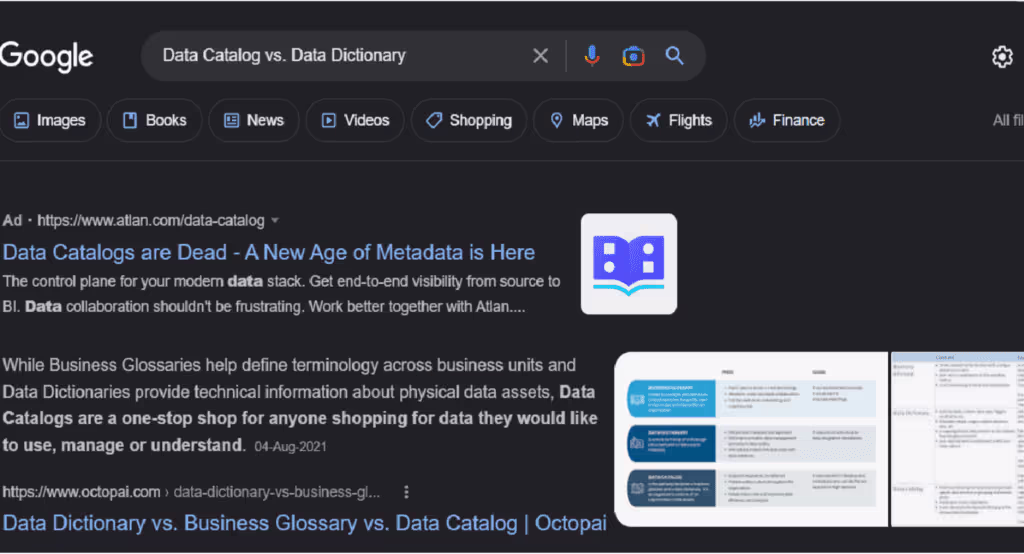The width and height of the screenshot is (1024, 554).
Task: Switch to the Finance filter
Action: pos(786,120)
